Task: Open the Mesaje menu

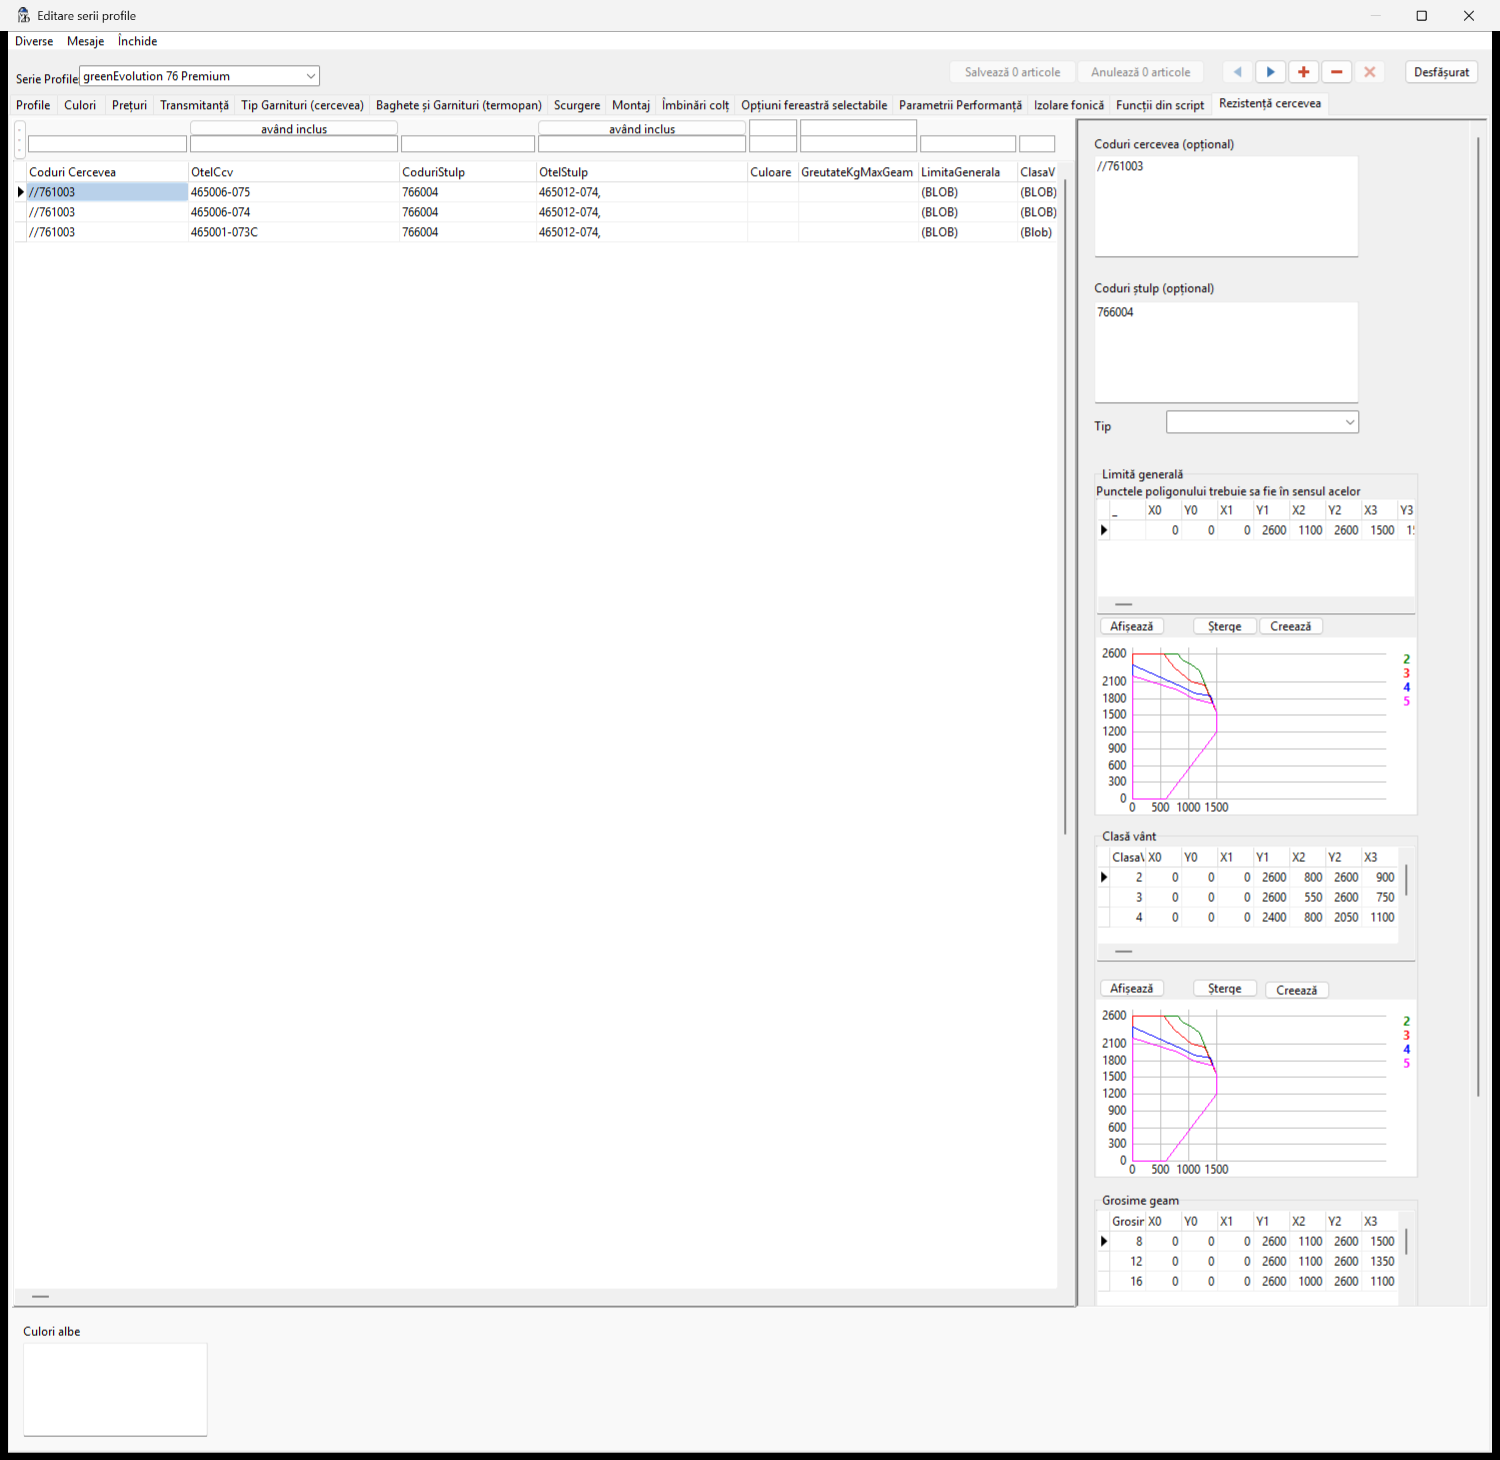Action: click(x=85, y=41)
